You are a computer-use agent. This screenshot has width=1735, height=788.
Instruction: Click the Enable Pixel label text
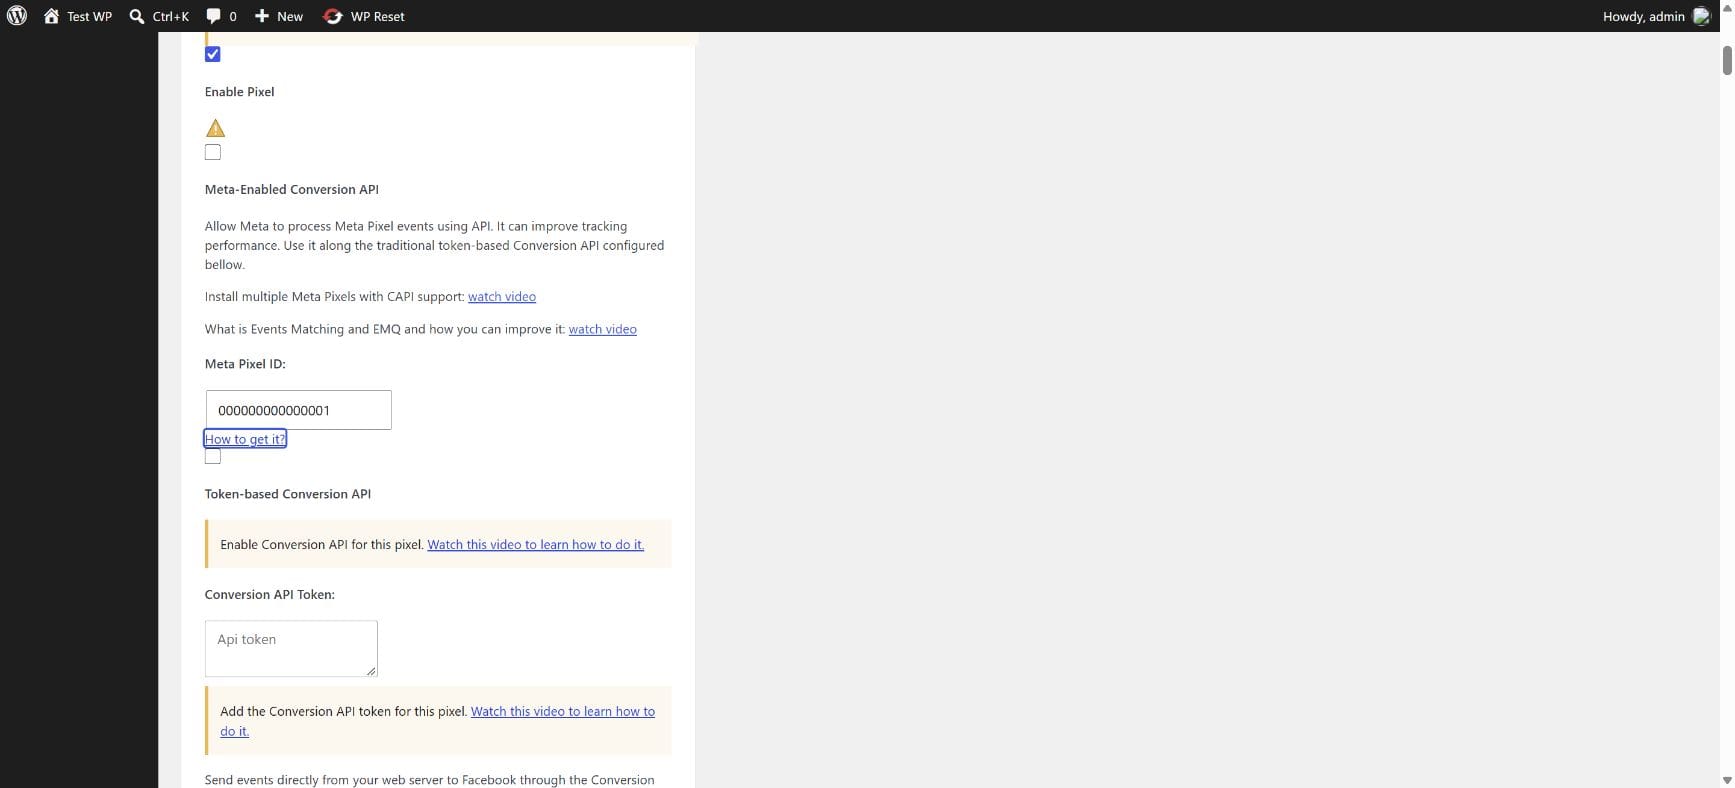(x=240, y=92)
